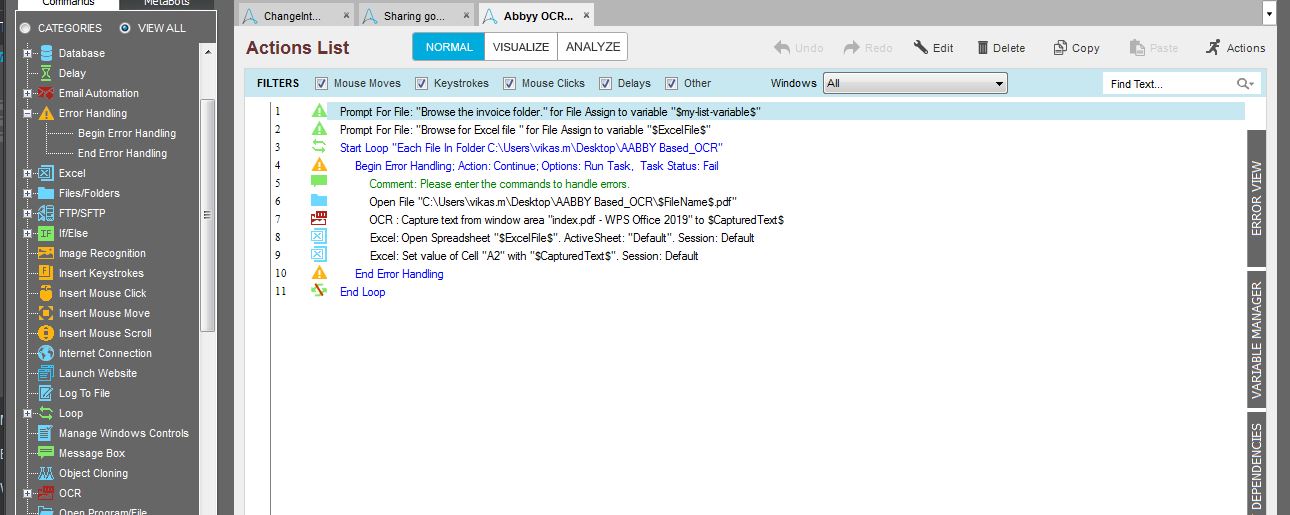Click the Copy icon in toolbar
1290x515 pixels.
[x=1060, y=48]
